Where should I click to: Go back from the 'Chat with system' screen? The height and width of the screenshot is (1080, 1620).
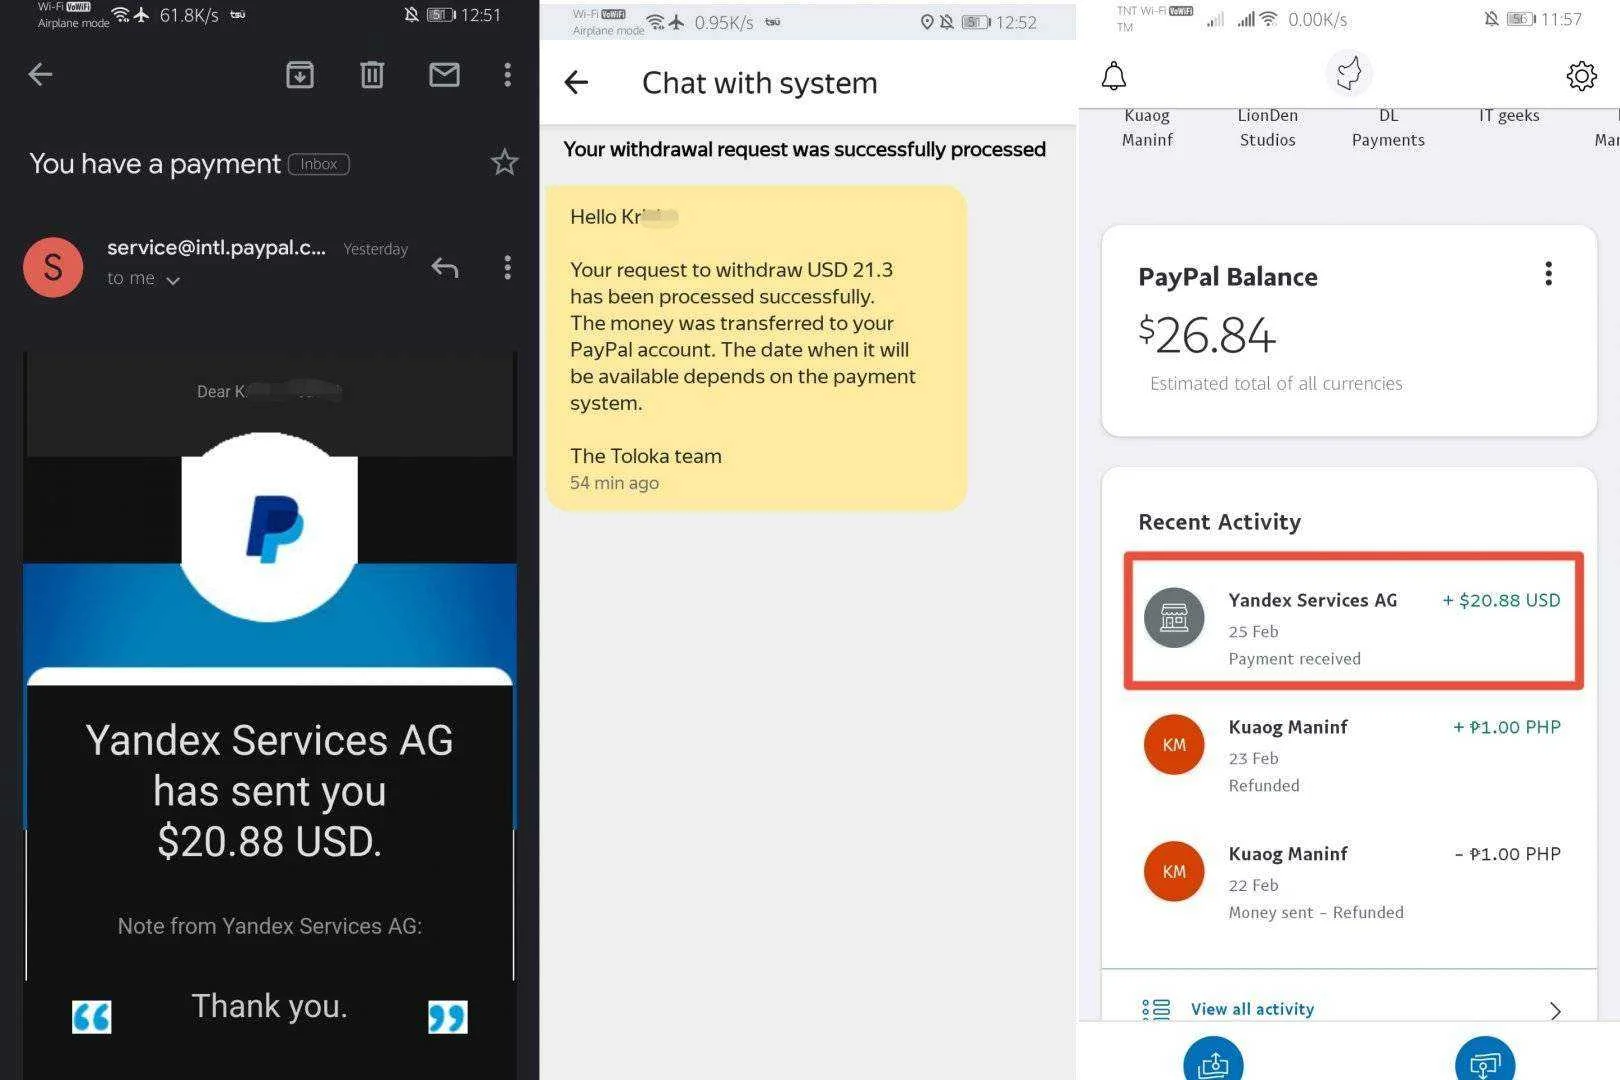pyautogui.click(x=576, y=82)
